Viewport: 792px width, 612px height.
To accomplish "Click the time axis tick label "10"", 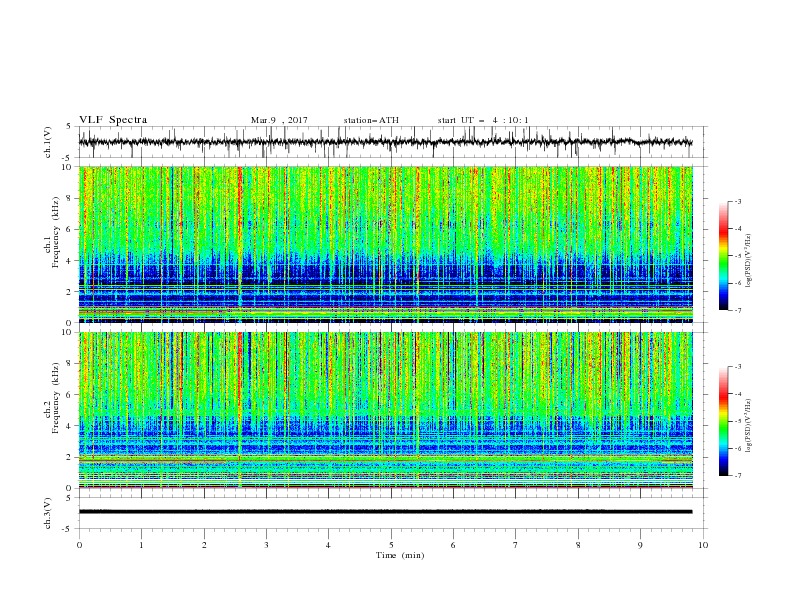I will click(703, 545).
